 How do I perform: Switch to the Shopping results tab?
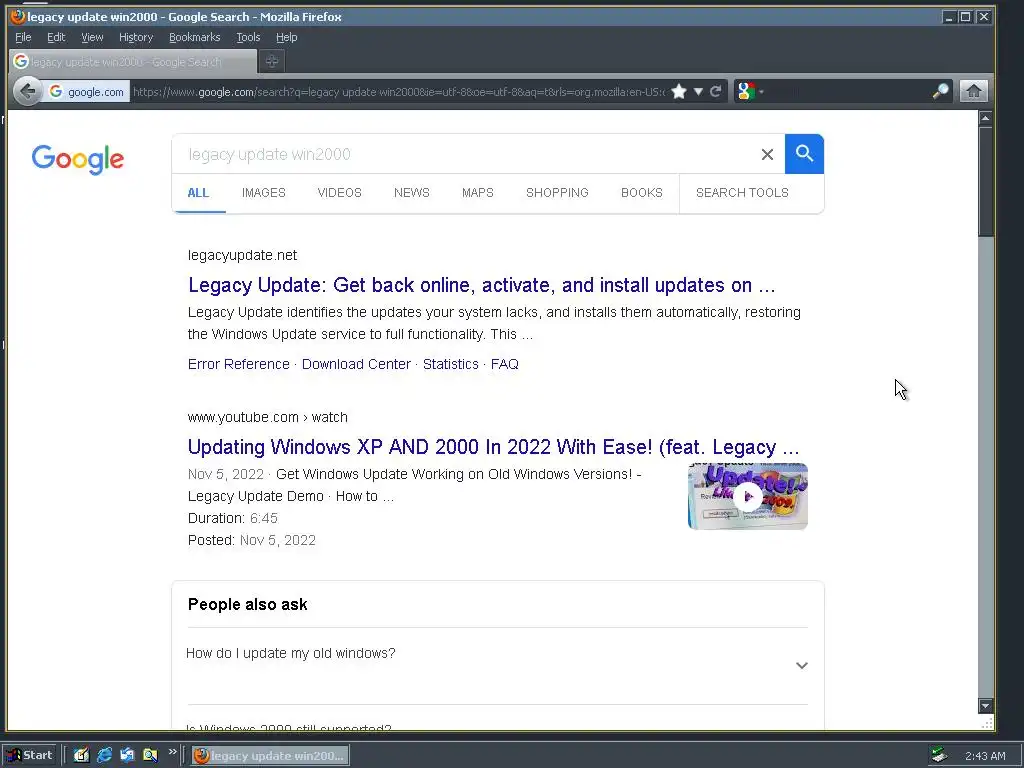[x=557, y=193]
